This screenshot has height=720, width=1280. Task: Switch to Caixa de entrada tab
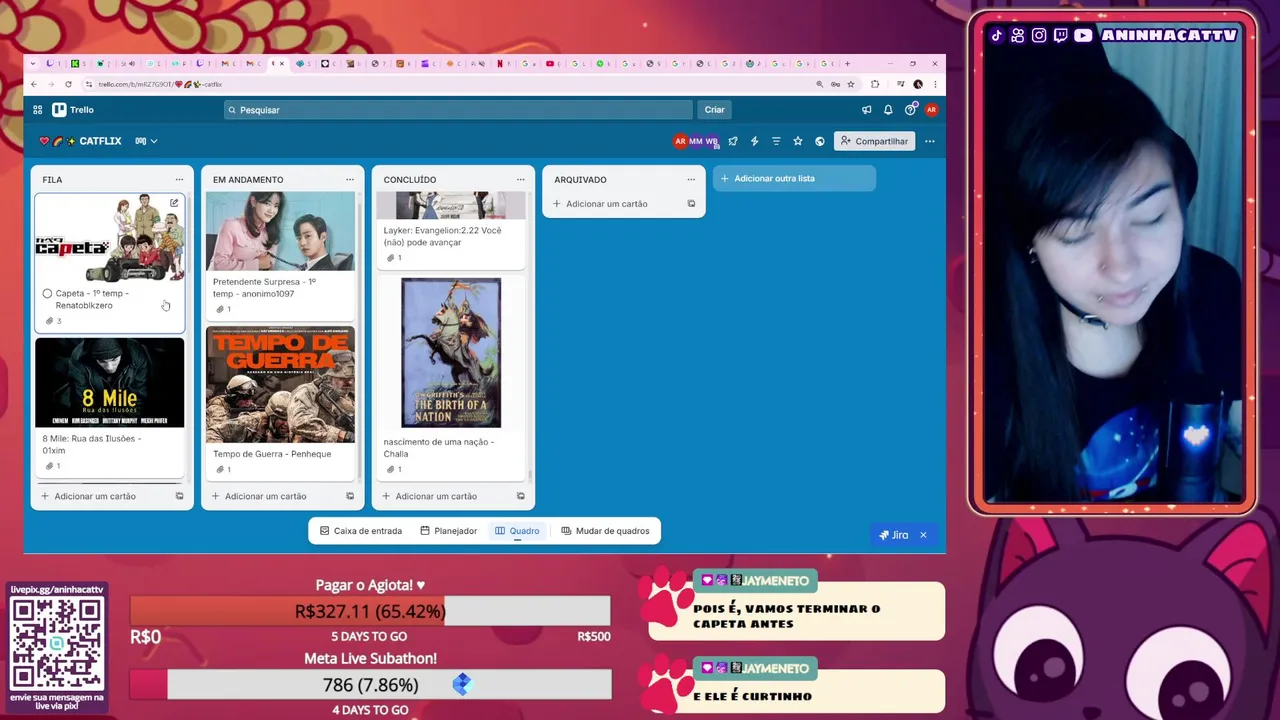point(361,531)
